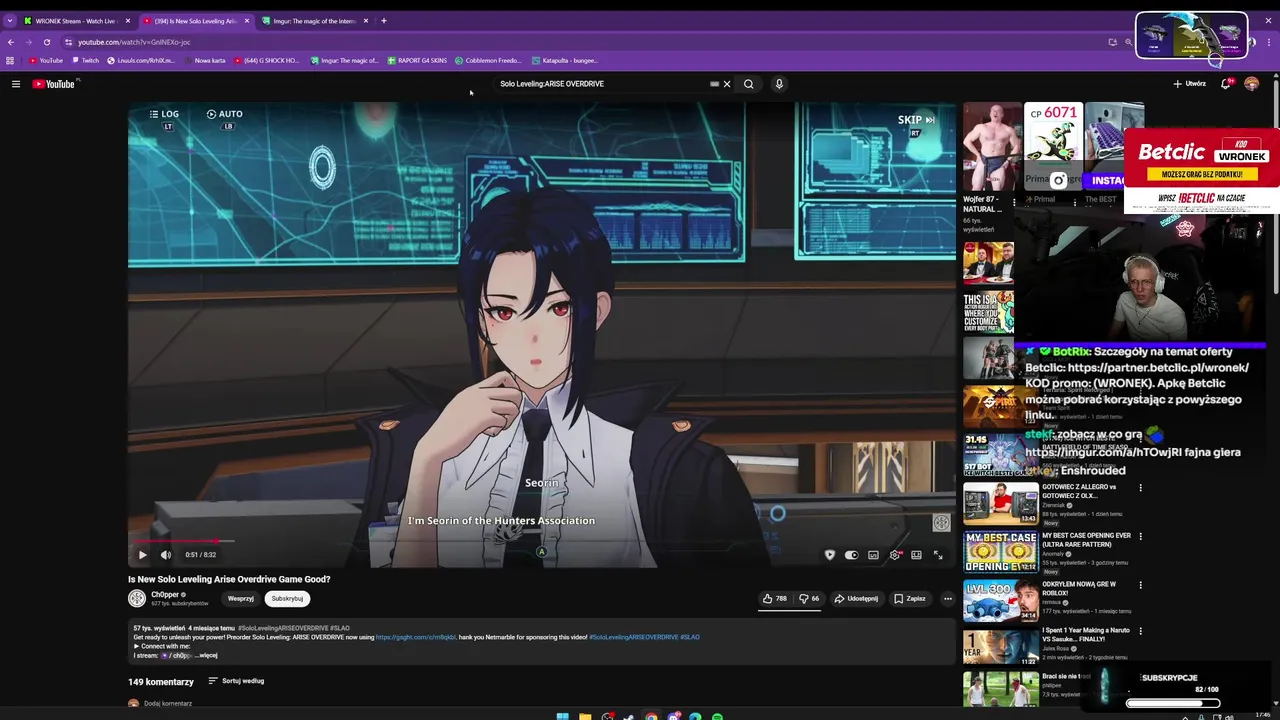This screenshot has height=720, width=1280.
Task: Go to the YouTube home logo
Action: pyautogui.click(x=54, y=84)
